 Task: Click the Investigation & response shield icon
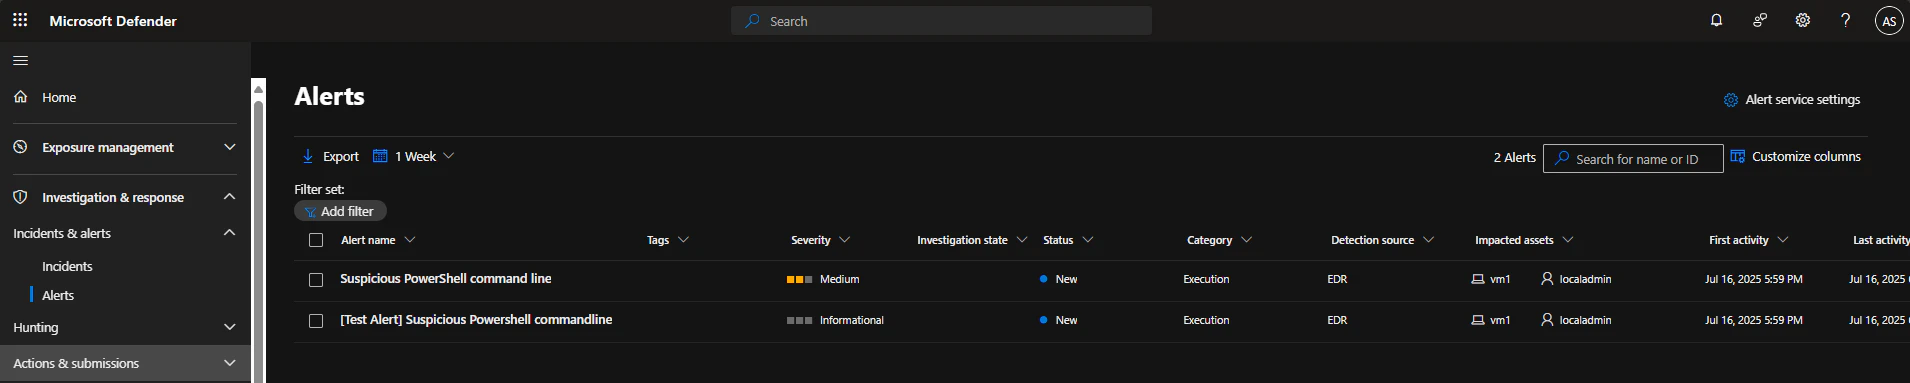(x=20, y=197)
